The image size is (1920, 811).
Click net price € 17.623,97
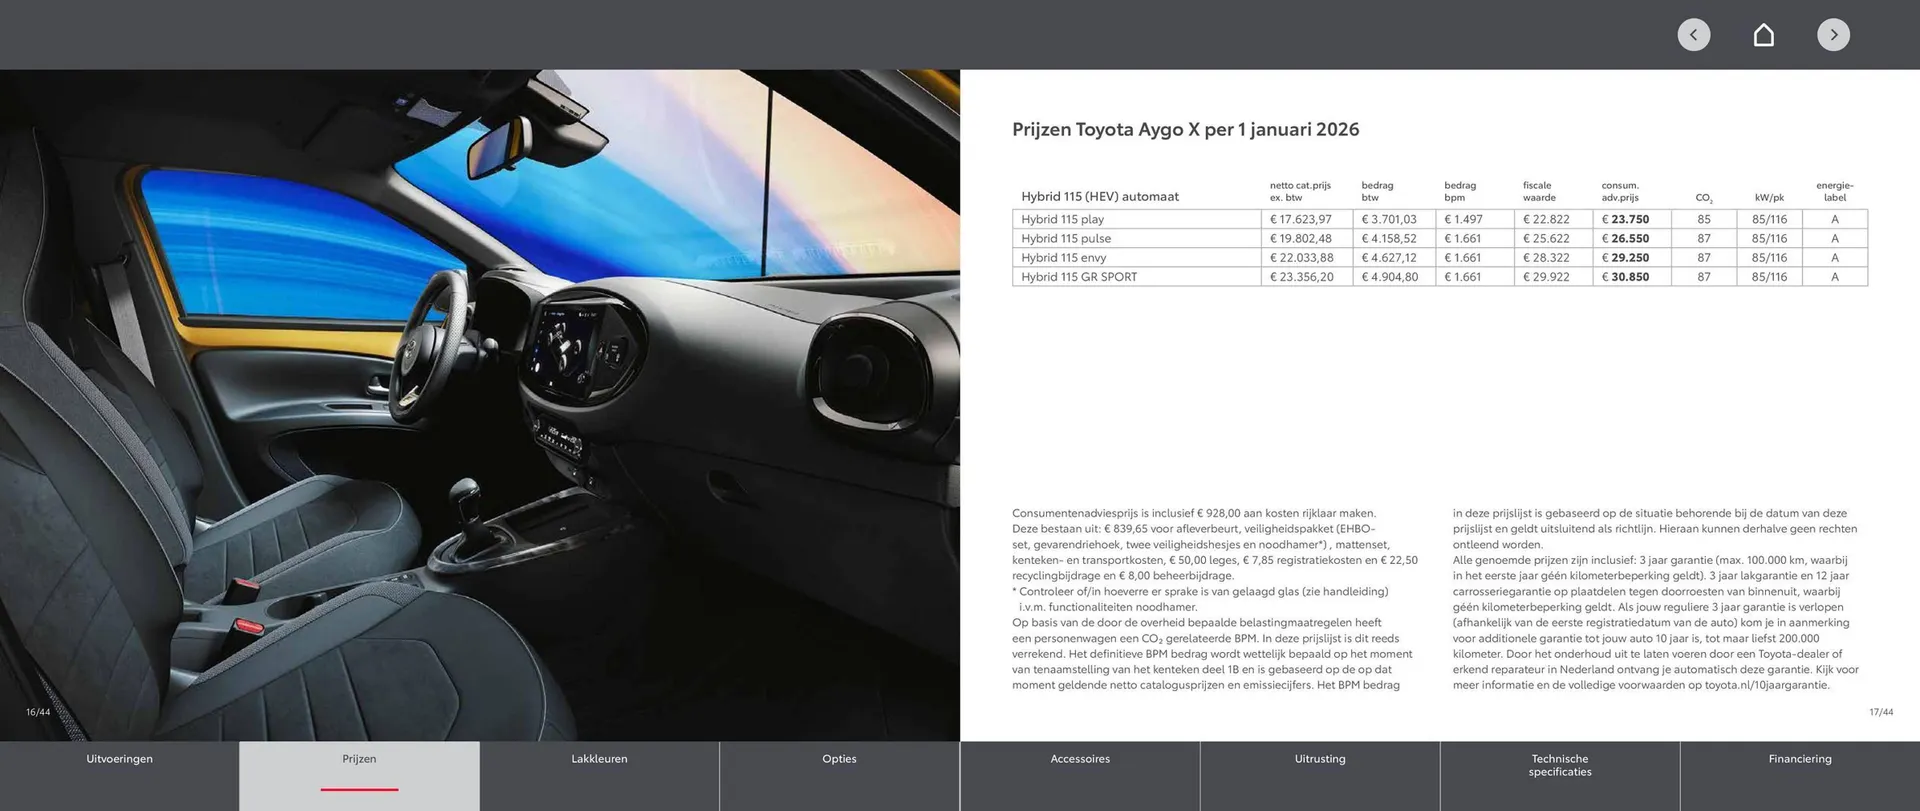click(1301, 219)
